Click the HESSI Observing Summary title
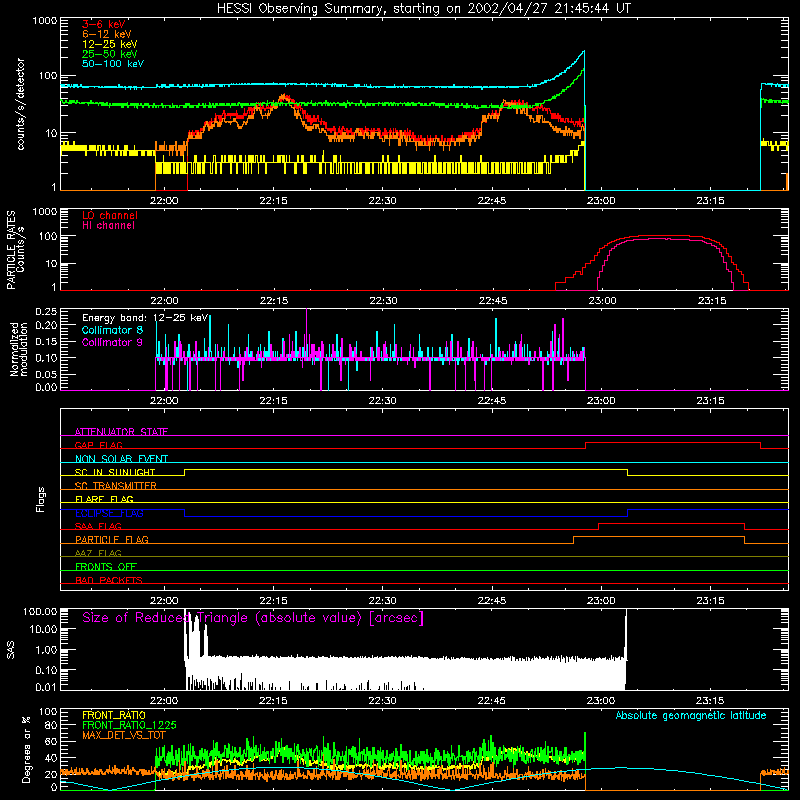 coord(424,9)
